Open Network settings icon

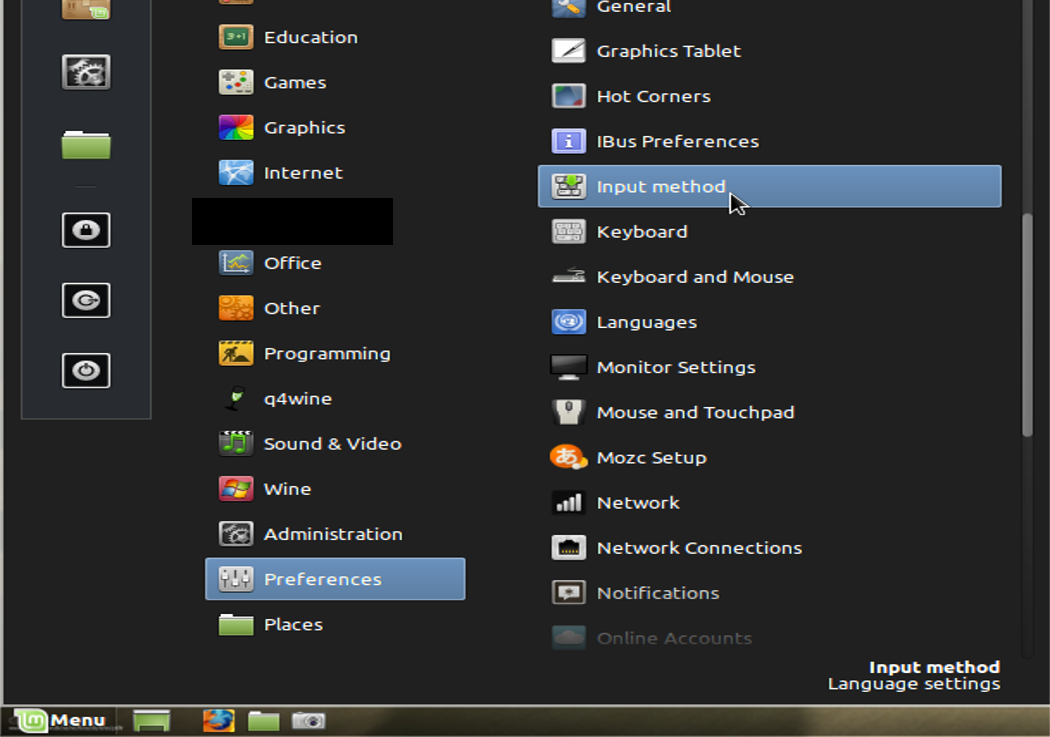[569, 503]
